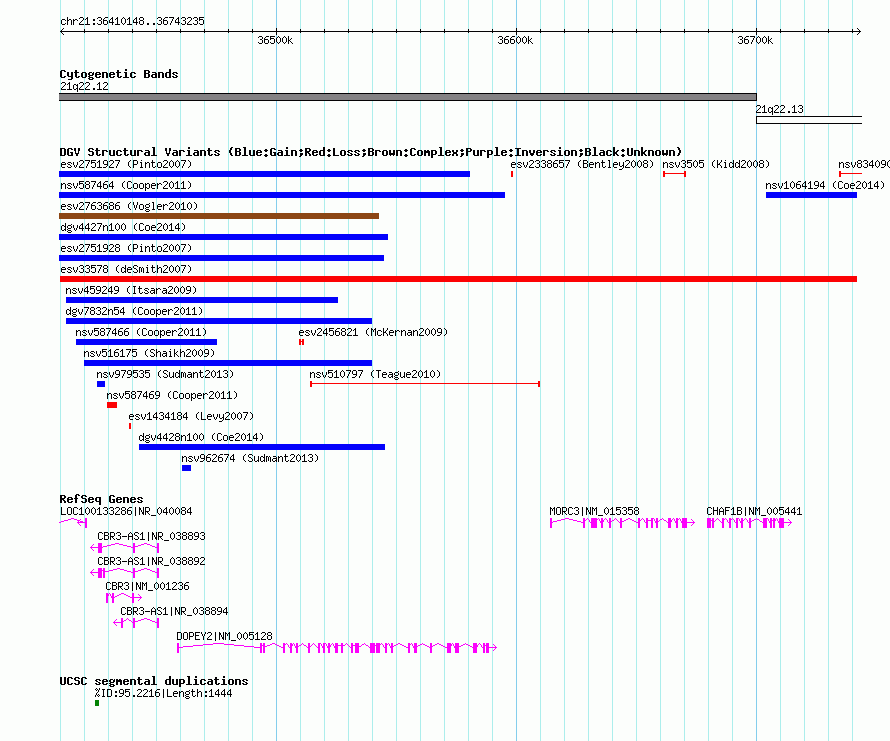Click the nsv962674 (Sudmant2013) text label
890x741 pixels.
pyautogui.click(x=250, y=458)
